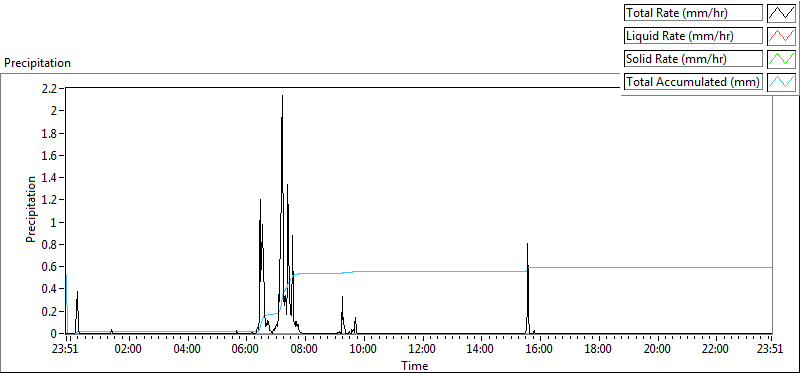Click the 1.8 y-axis tick label
Viewport: 800px width, 373px height.
[x=50, y=133]
